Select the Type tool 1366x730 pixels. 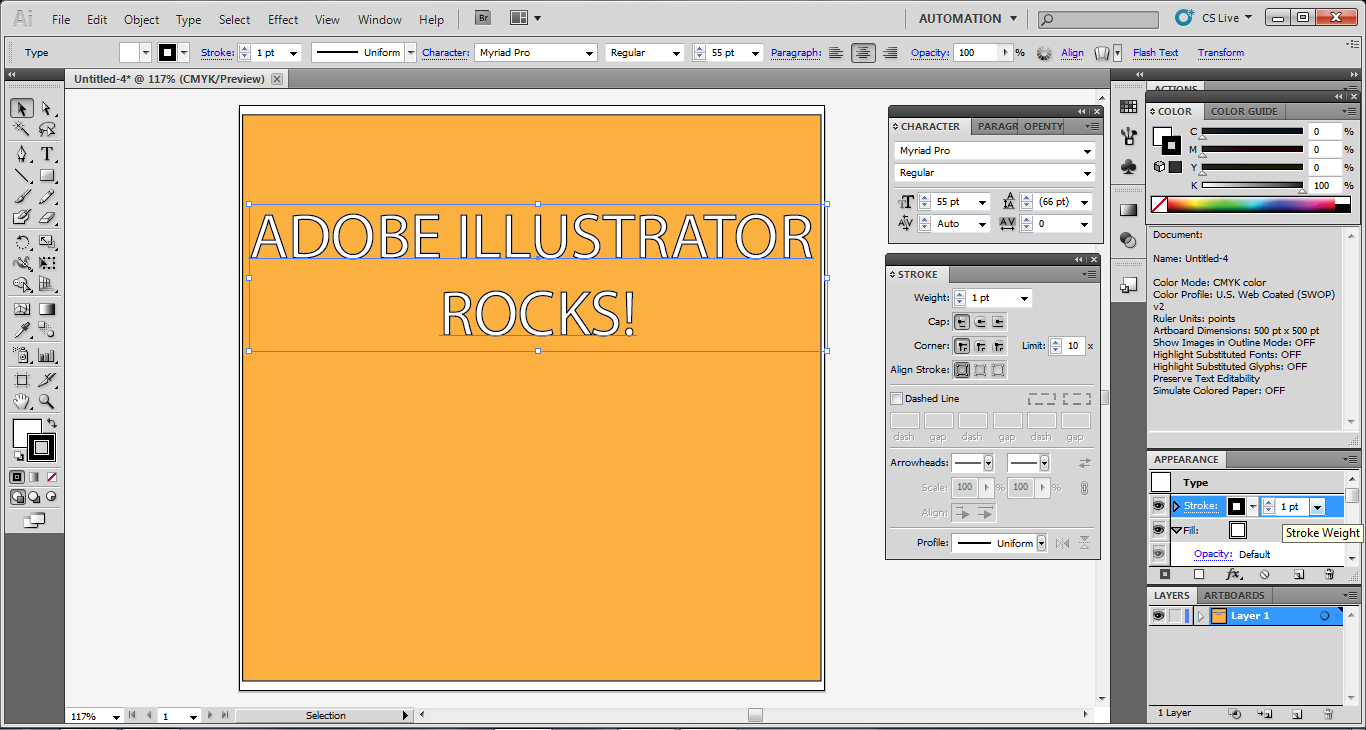[47, 154]
